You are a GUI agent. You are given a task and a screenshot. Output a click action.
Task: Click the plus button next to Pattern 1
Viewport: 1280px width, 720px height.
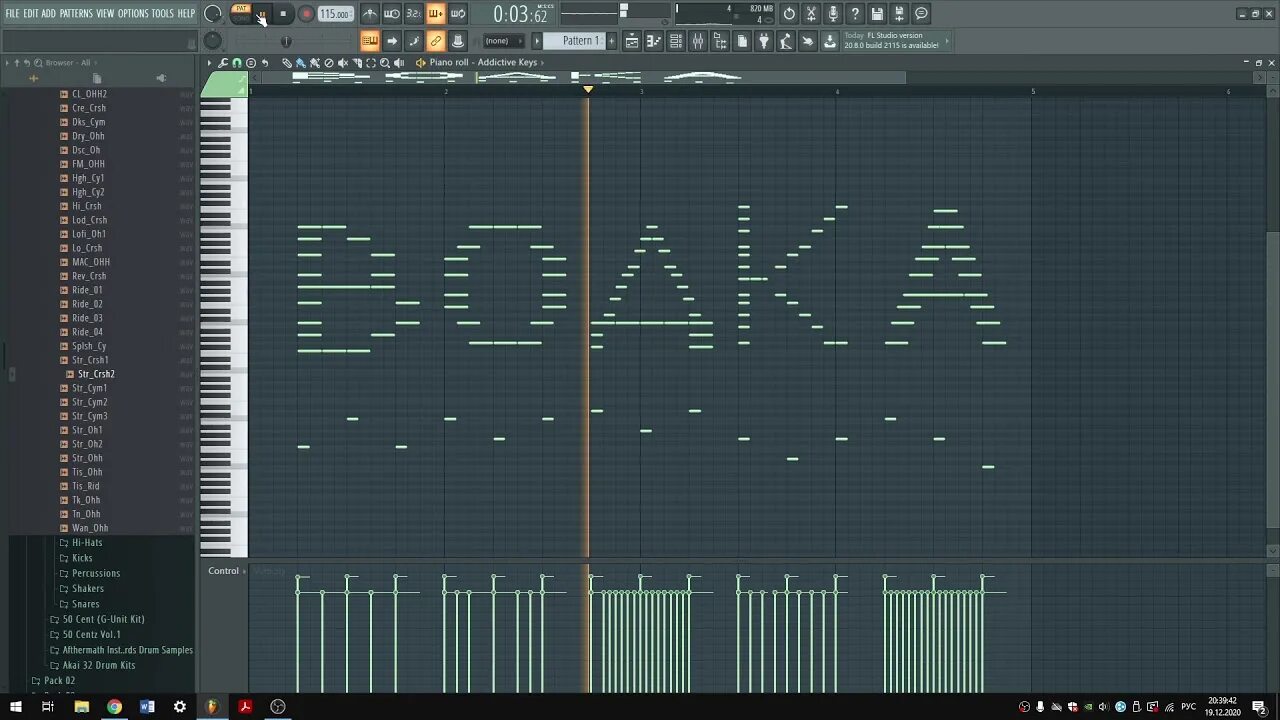(x=611, y=41)
